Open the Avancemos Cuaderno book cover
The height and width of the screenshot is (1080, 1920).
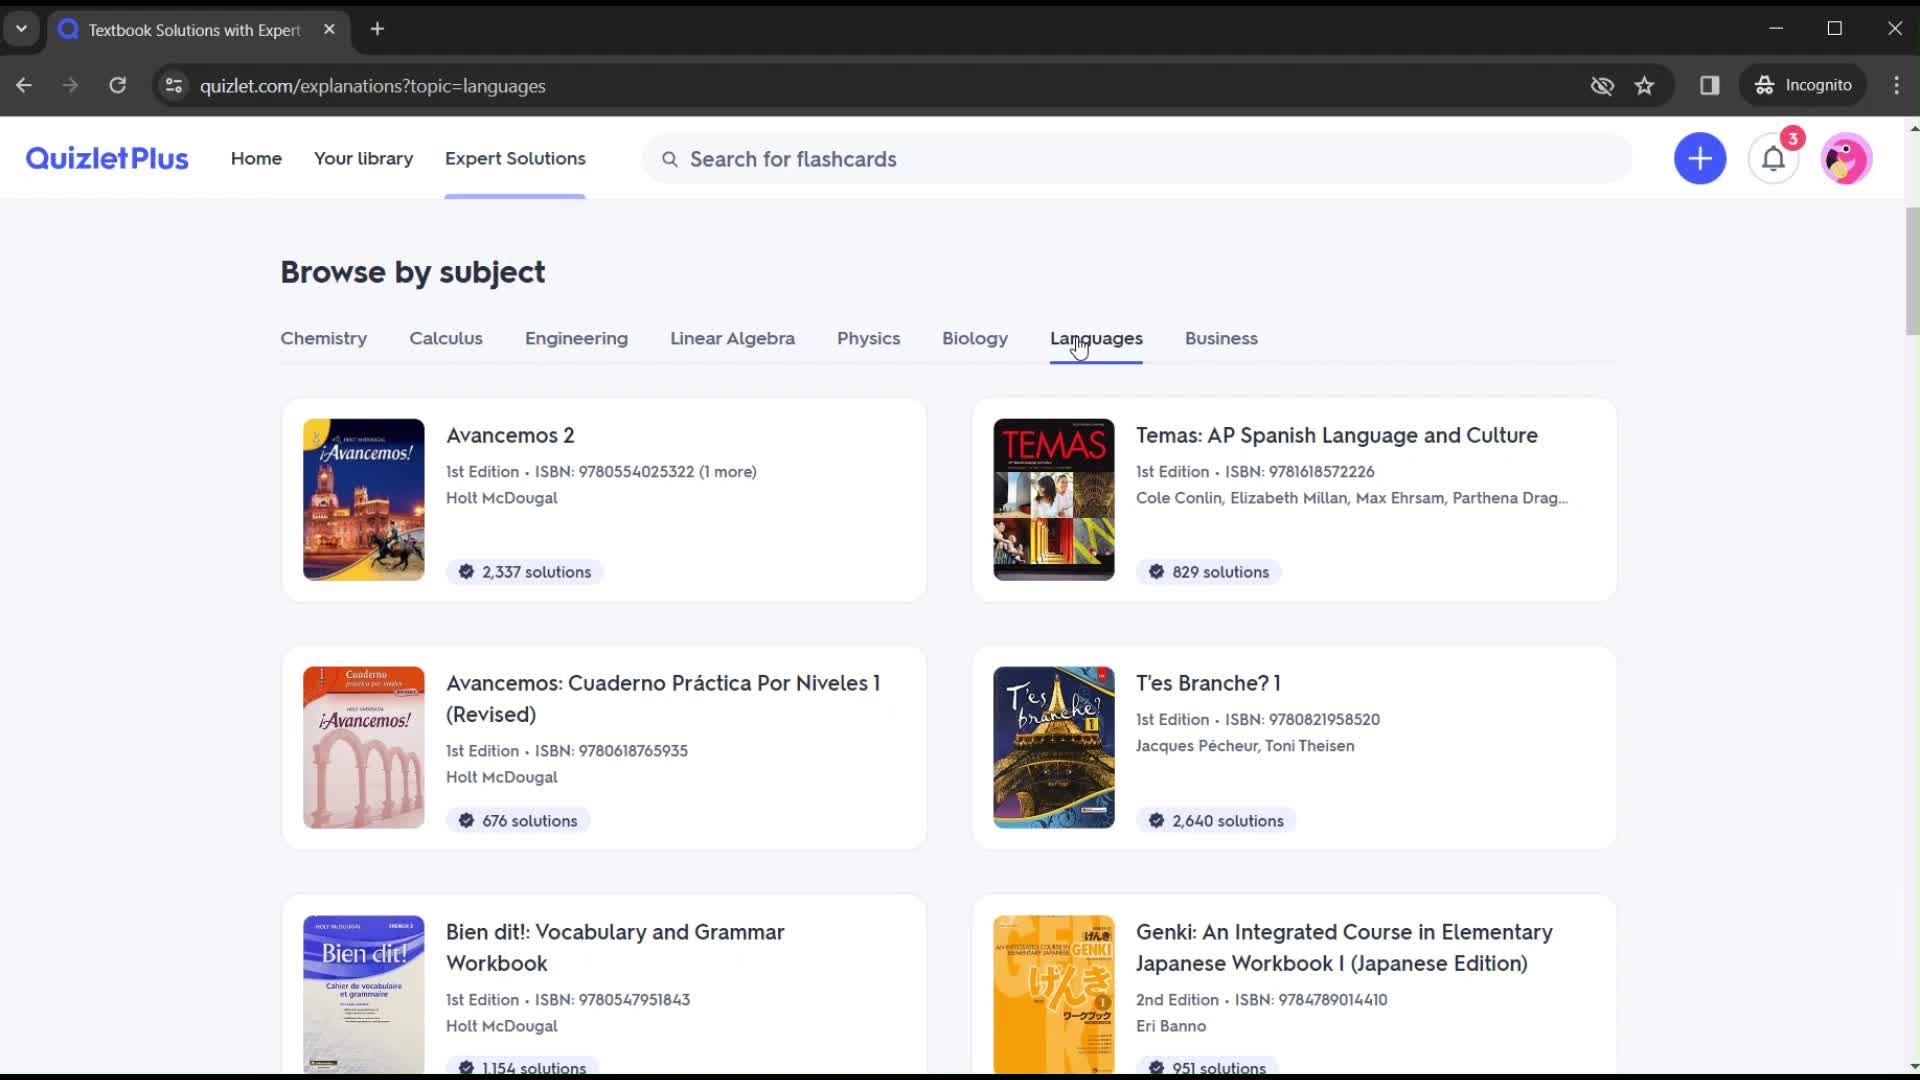tap(364, 747)
